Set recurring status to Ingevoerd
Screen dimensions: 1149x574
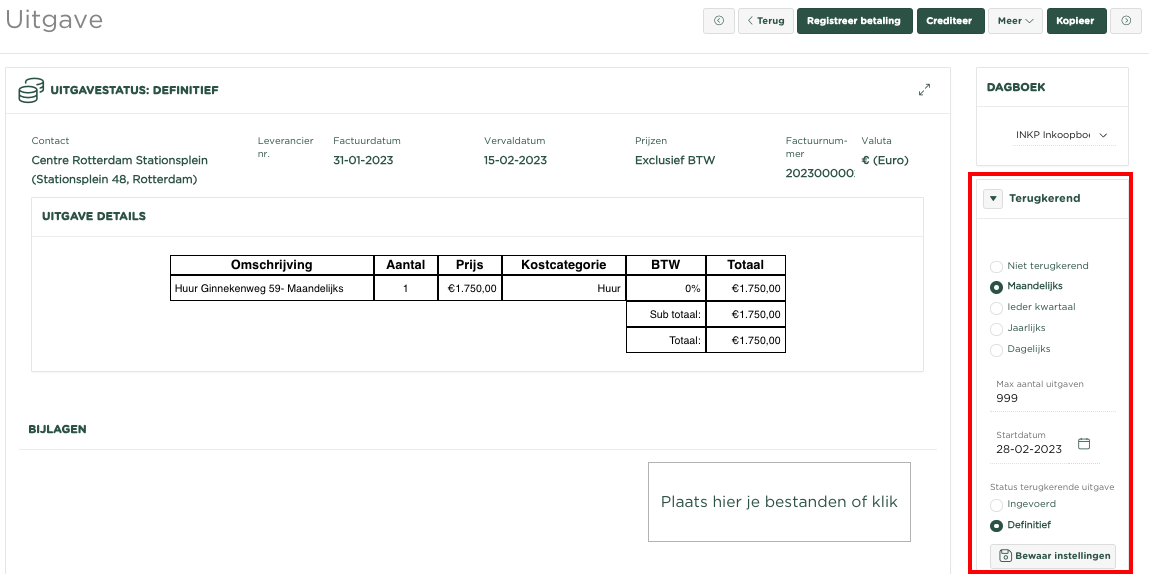(996, 504)
